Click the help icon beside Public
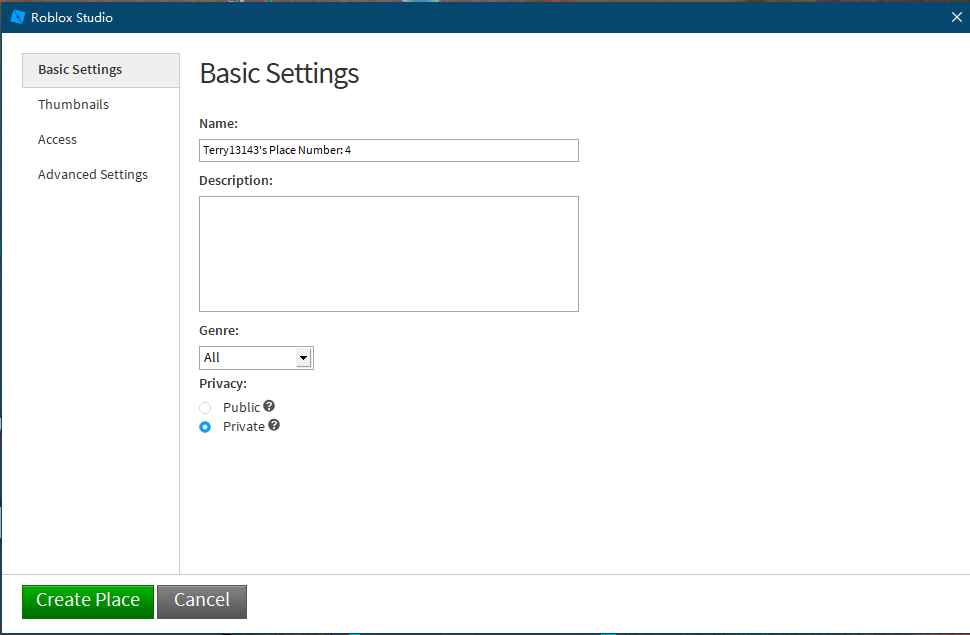This screenshot has height=635, width=970. tap(269, 407)
